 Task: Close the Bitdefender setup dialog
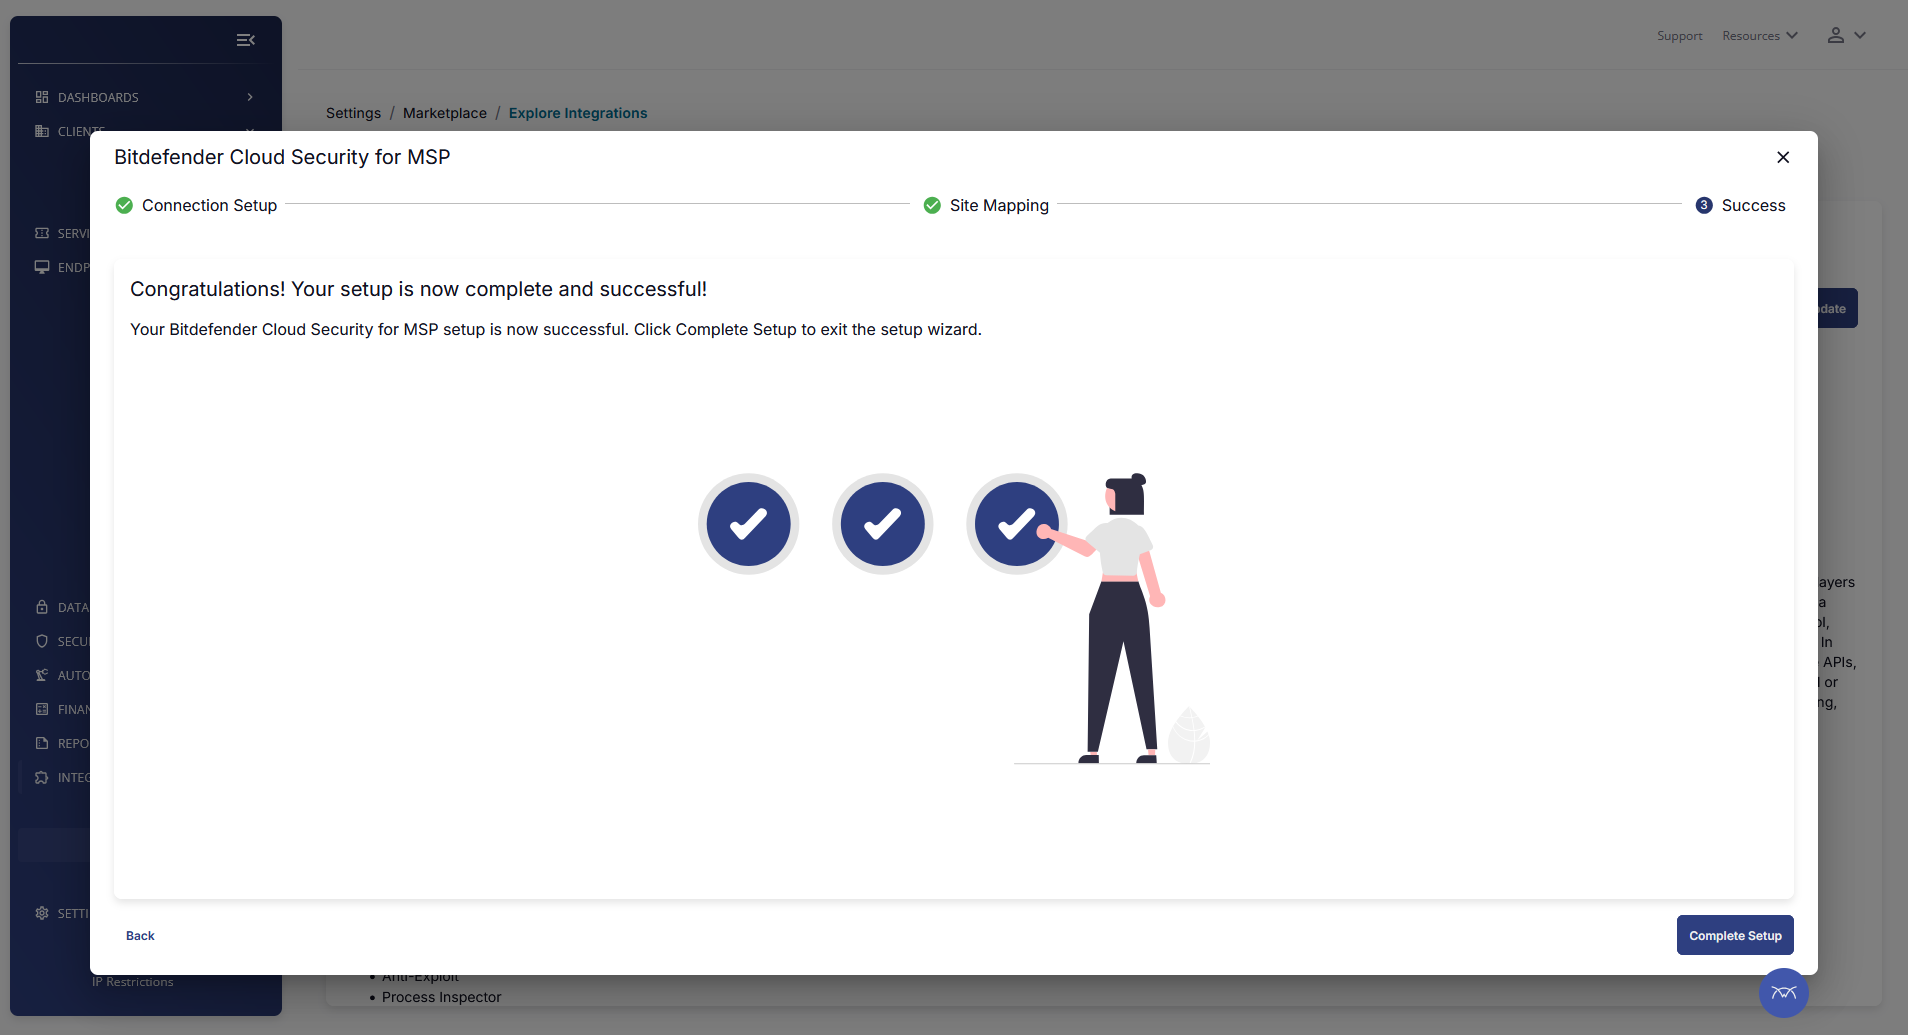(x=1782, y=157)
